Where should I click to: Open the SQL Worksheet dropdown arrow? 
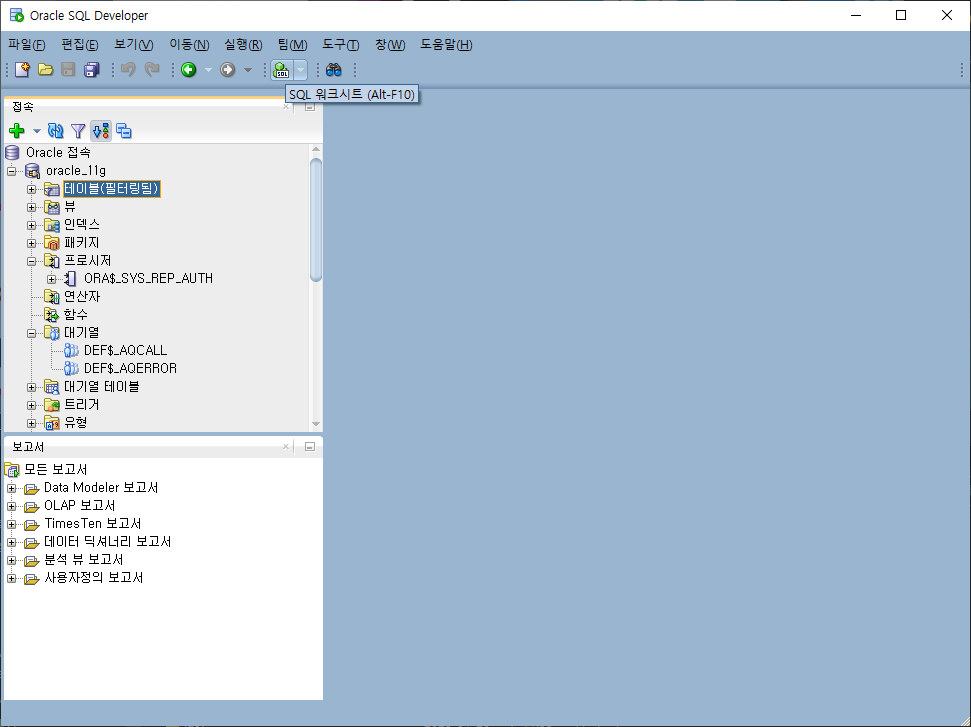tap(300, 70)
